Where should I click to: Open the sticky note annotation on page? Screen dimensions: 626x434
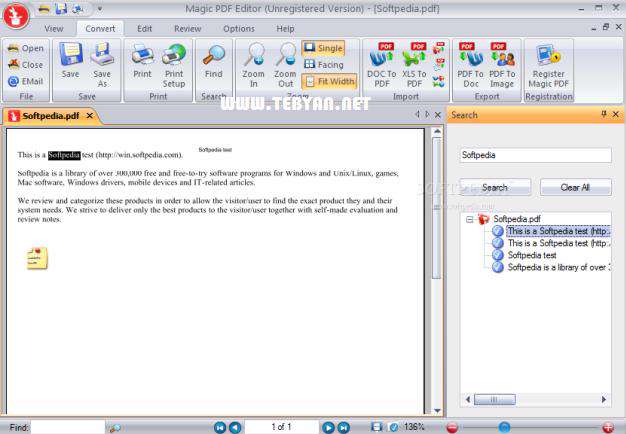(x=37, y=258)
